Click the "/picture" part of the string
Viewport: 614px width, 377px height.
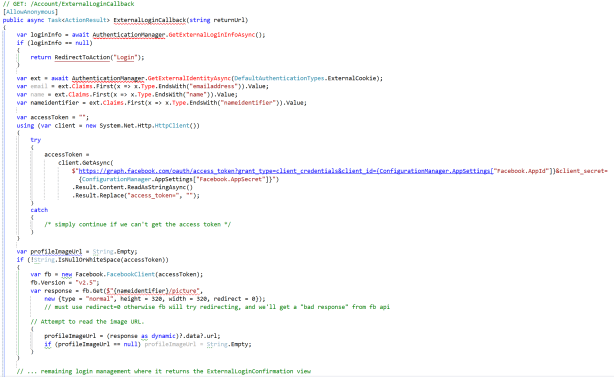coord(182,291)
